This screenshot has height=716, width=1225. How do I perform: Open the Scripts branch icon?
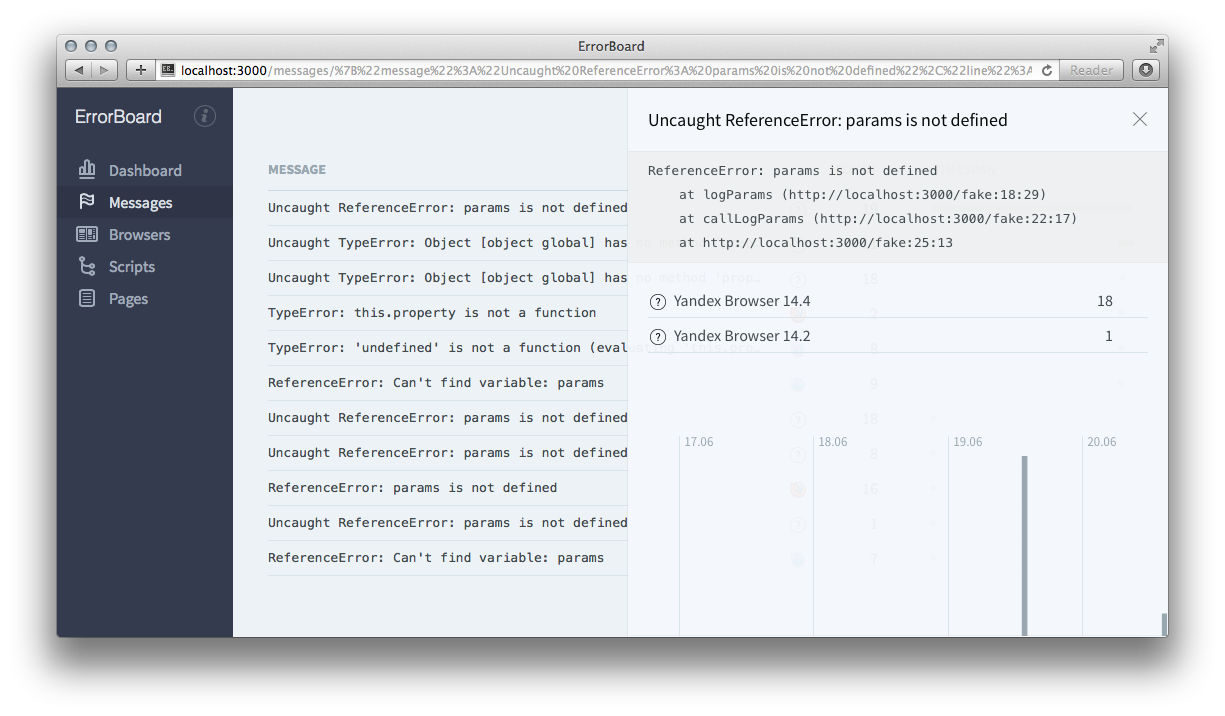(x=87, y=266)
